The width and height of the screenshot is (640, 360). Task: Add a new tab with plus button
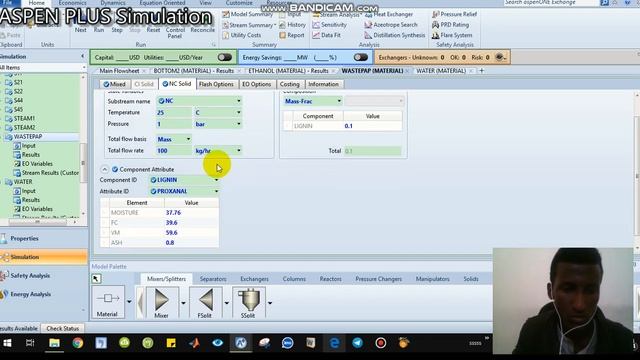pyautogui.click(x=482, y=71)
